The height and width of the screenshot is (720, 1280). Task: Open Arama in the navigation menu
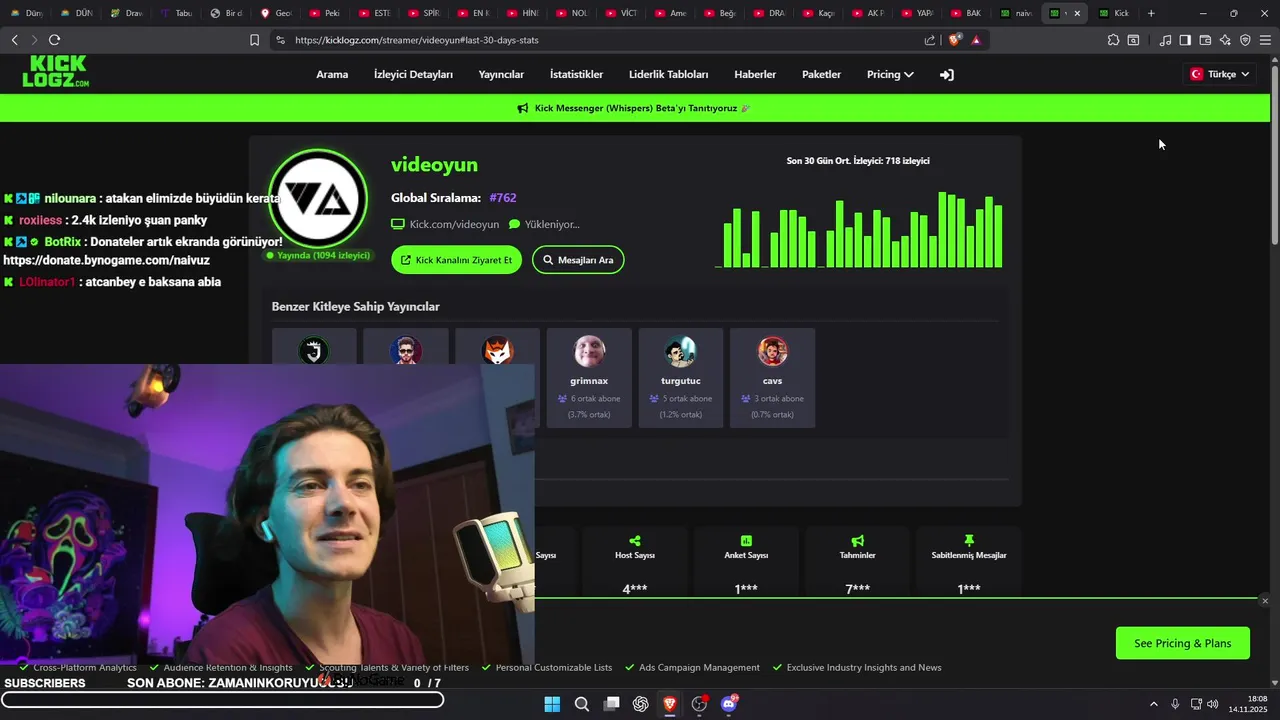[x=332, y=75]
